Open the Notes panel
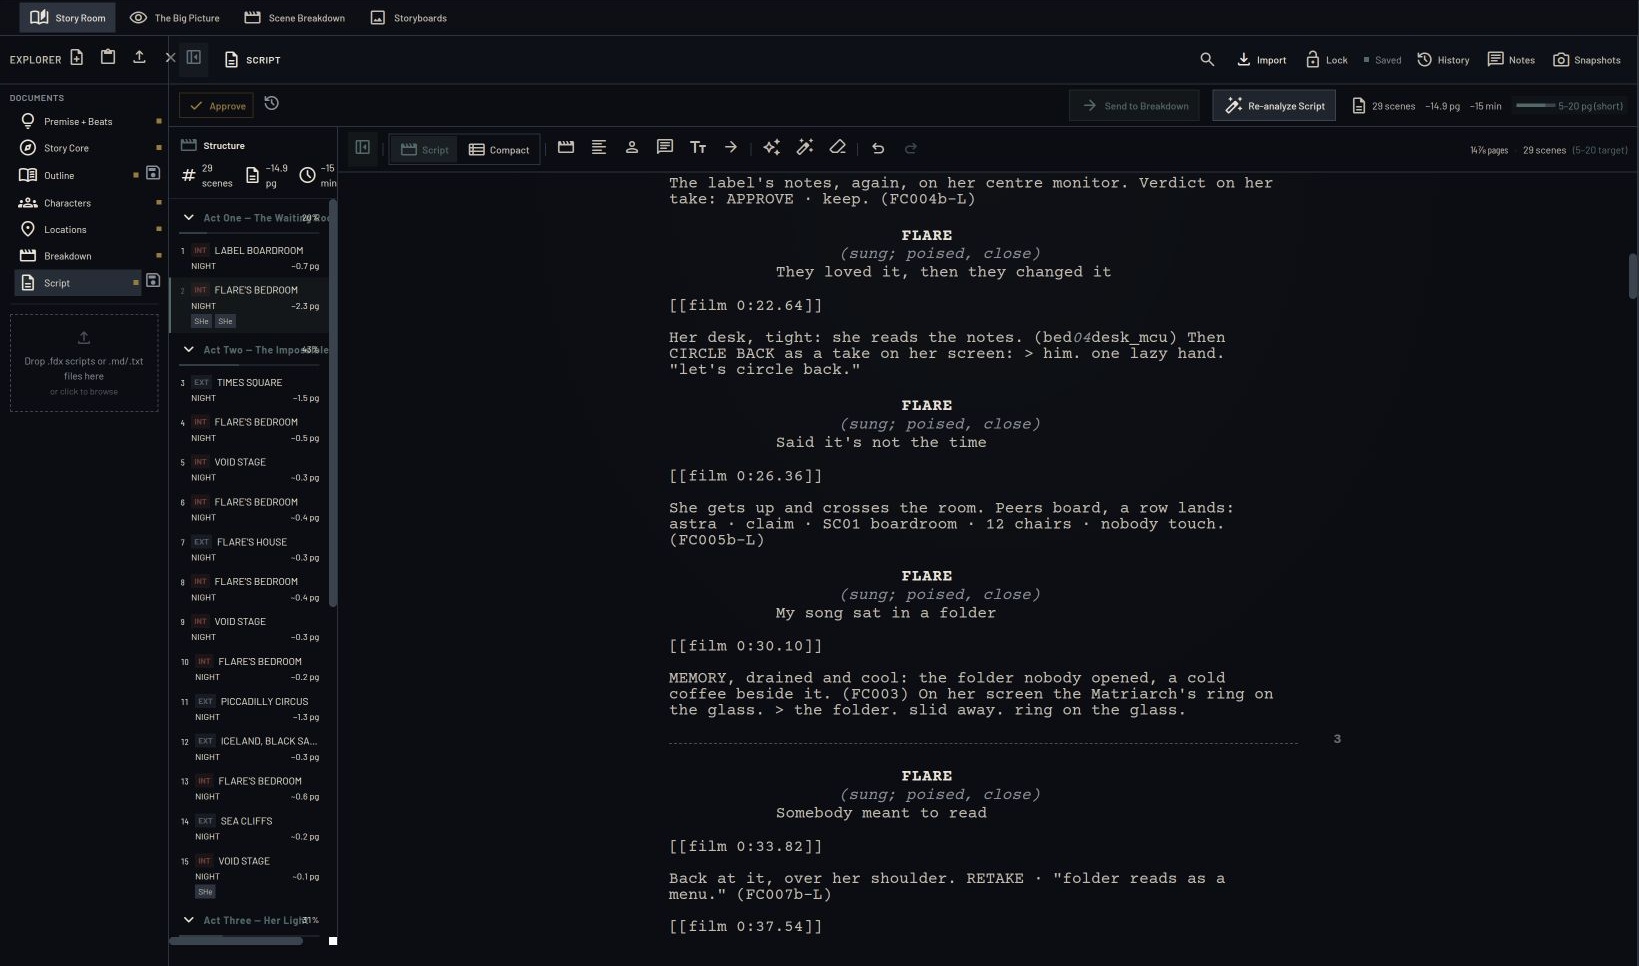This screenshot has width=1639, height=966. click(x=1510, y=60)
